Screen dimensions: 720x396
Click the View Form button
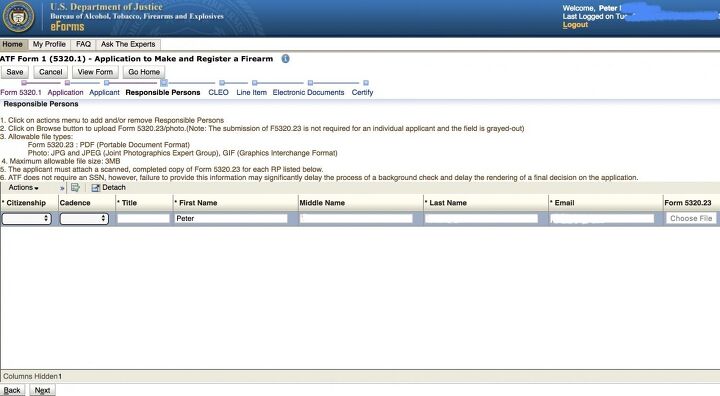pyautogui.click(x=95, y=72)
